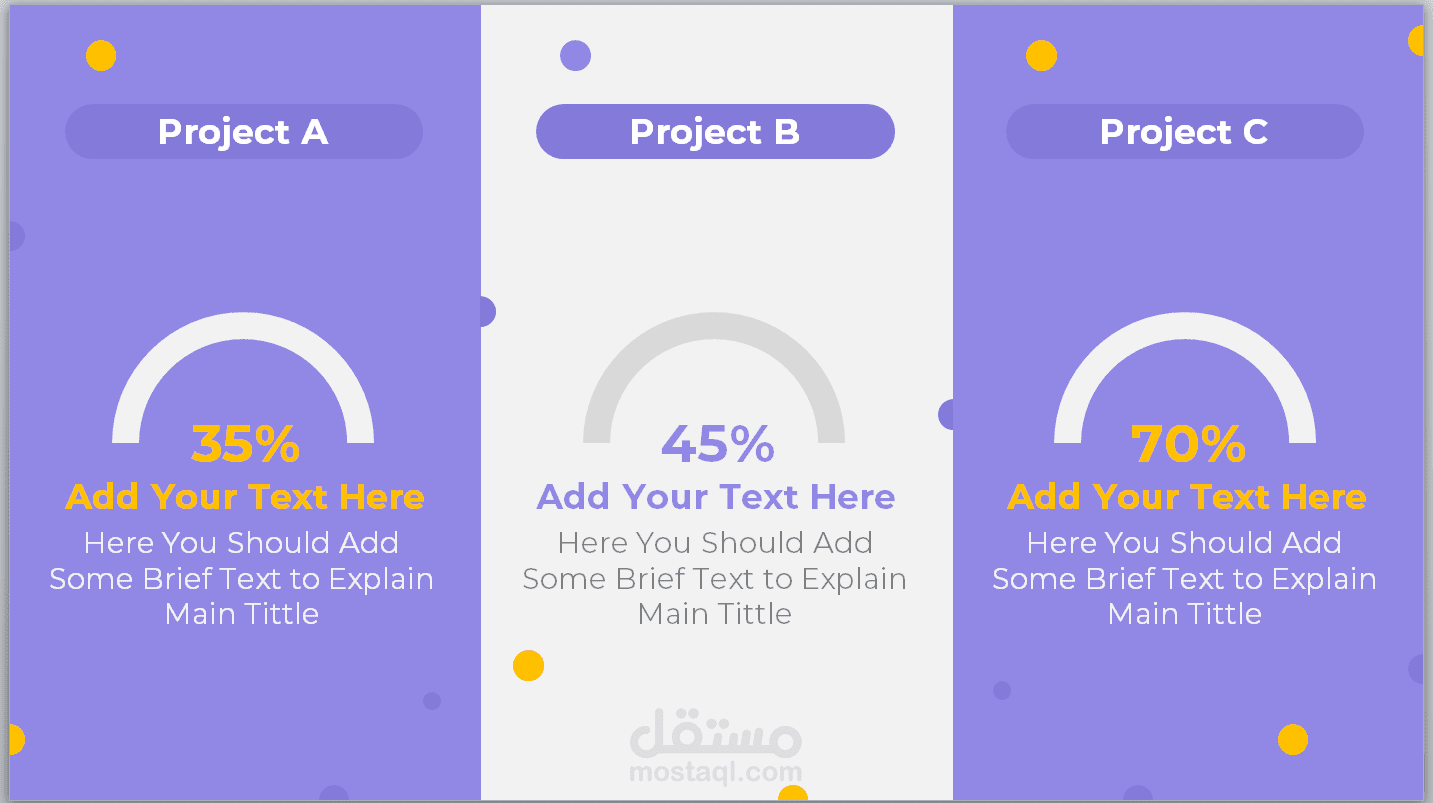Select purple 'Add Your Text Here' heading
Screen dimensions: 1433x803
point(716,497)
